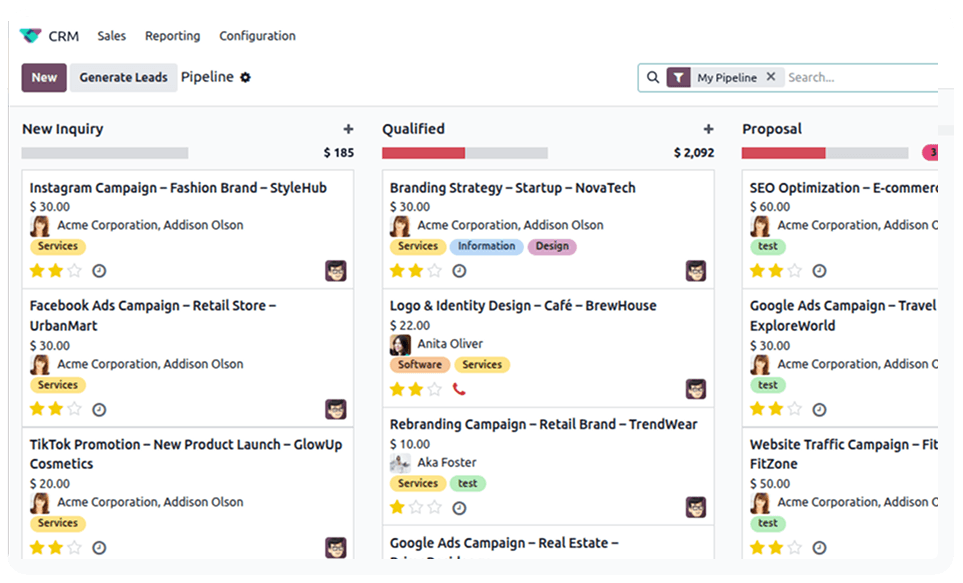Click salesperson avatar on NovaTech card
Image resolution: width=963 pixels, height=583 pixels.
click(x=696, y=271)
